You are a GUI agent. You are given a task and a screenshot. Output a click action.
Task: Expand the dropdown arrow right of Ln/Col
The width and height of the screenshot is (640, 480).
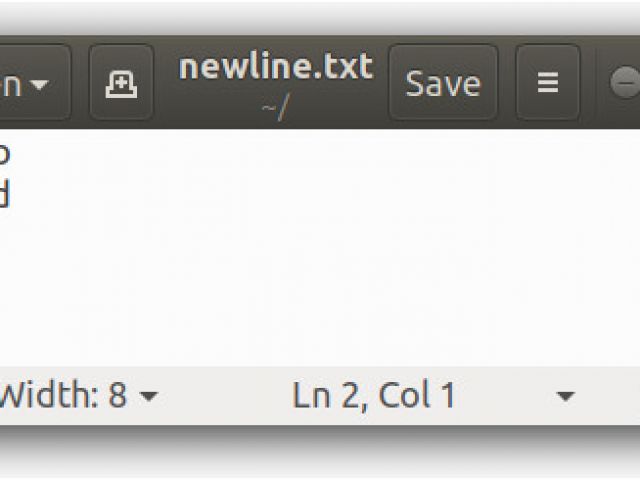pyautogui.click(x=565, y=397)
